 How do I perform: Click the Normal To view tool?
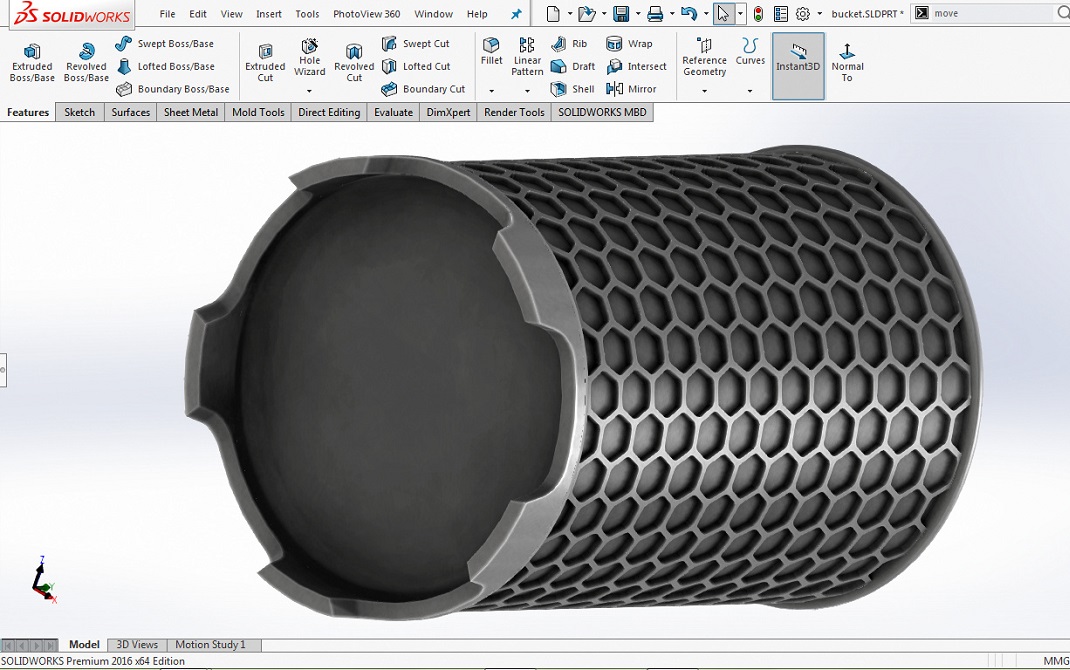click(x=847, y=62)
